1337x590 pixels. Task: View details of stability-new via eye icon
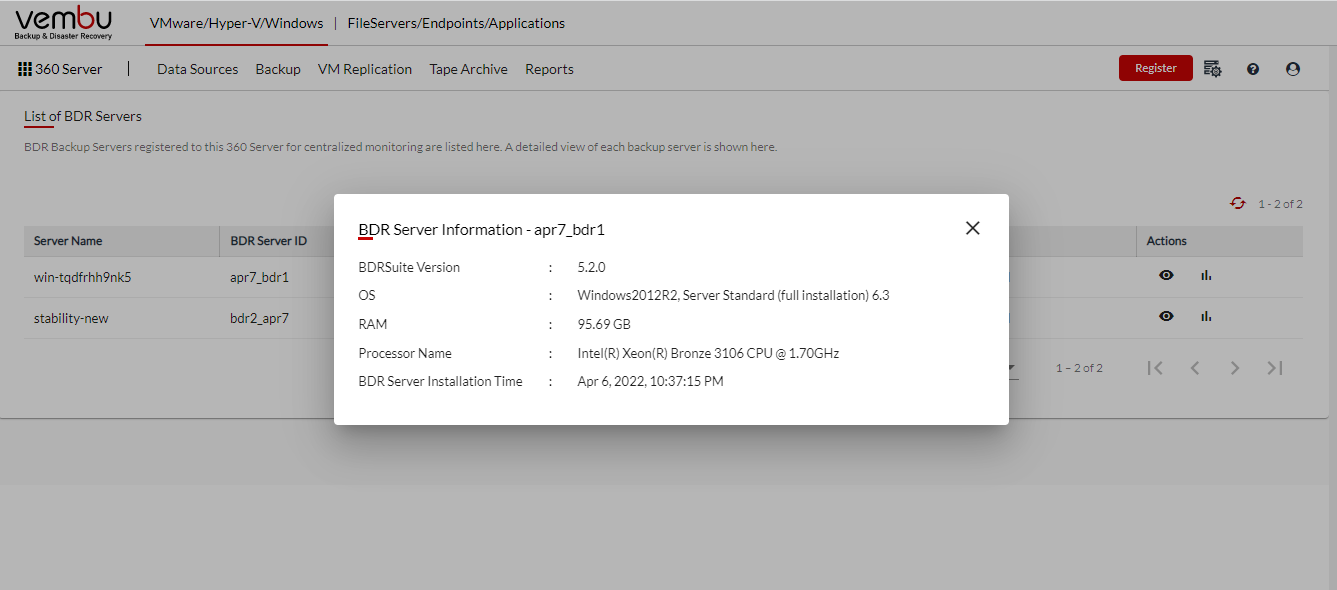(x=1166, y=316)
